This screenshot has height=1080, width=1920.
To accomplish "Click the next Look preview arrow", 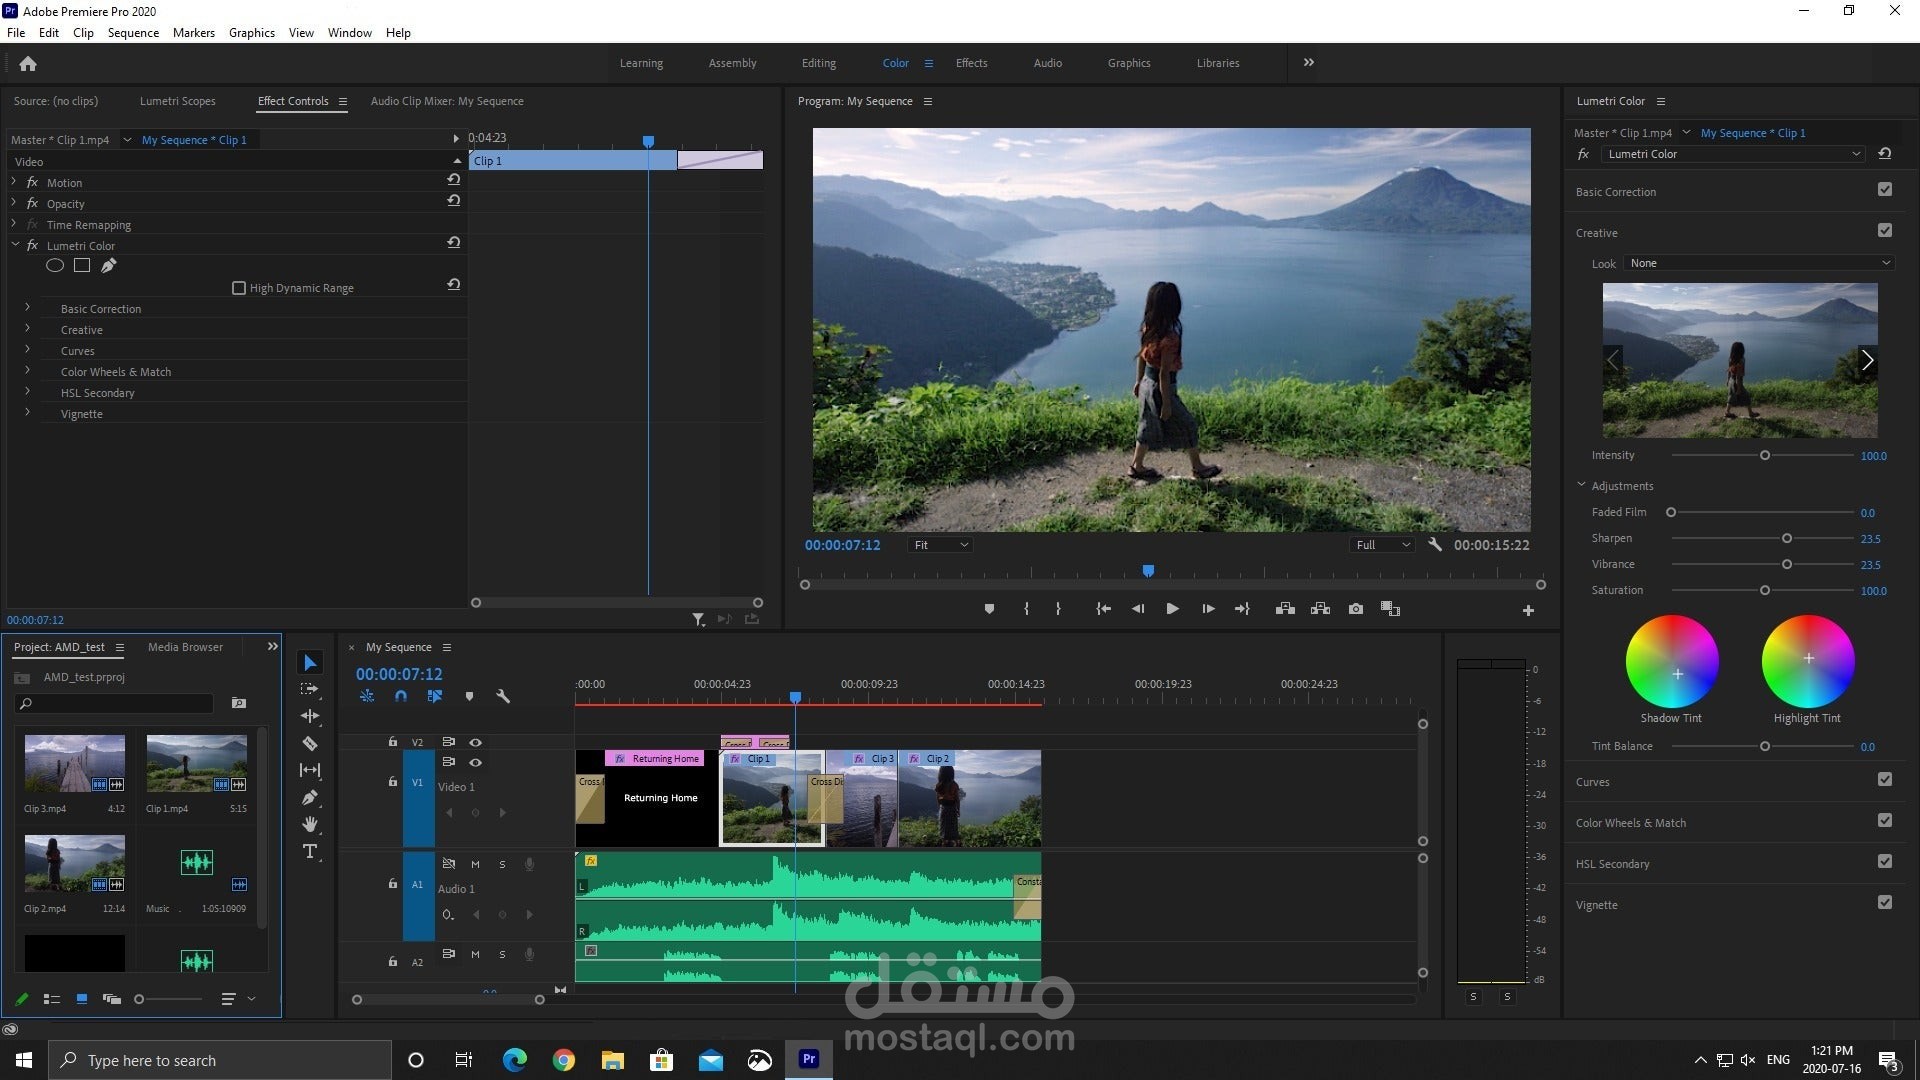I will pyautogui.click(x=1866, y=360).
